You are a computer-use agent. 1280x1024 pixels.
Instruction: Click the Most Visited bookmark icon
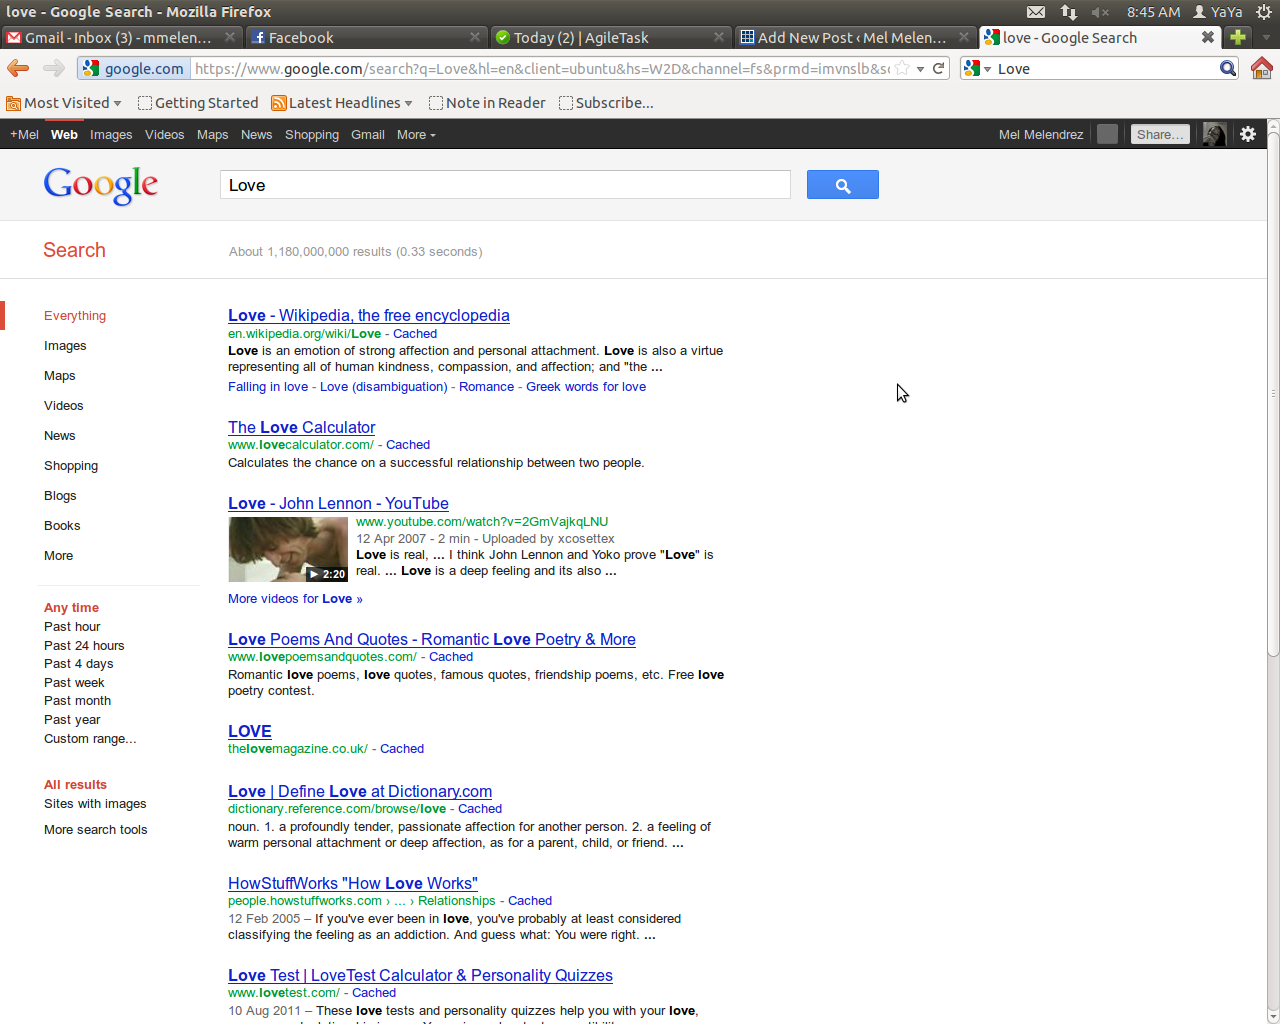click(x=13, y=103)
